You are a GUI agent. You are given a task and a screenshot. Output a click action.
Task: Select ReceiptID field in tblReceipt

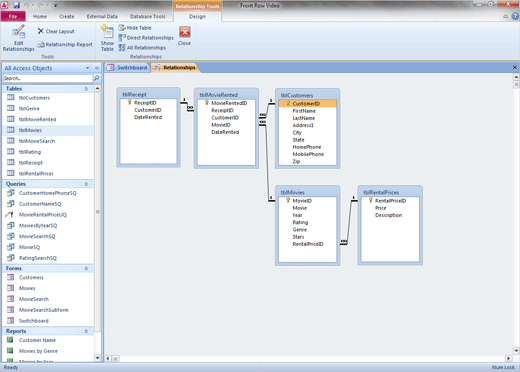tap(145, 103)
